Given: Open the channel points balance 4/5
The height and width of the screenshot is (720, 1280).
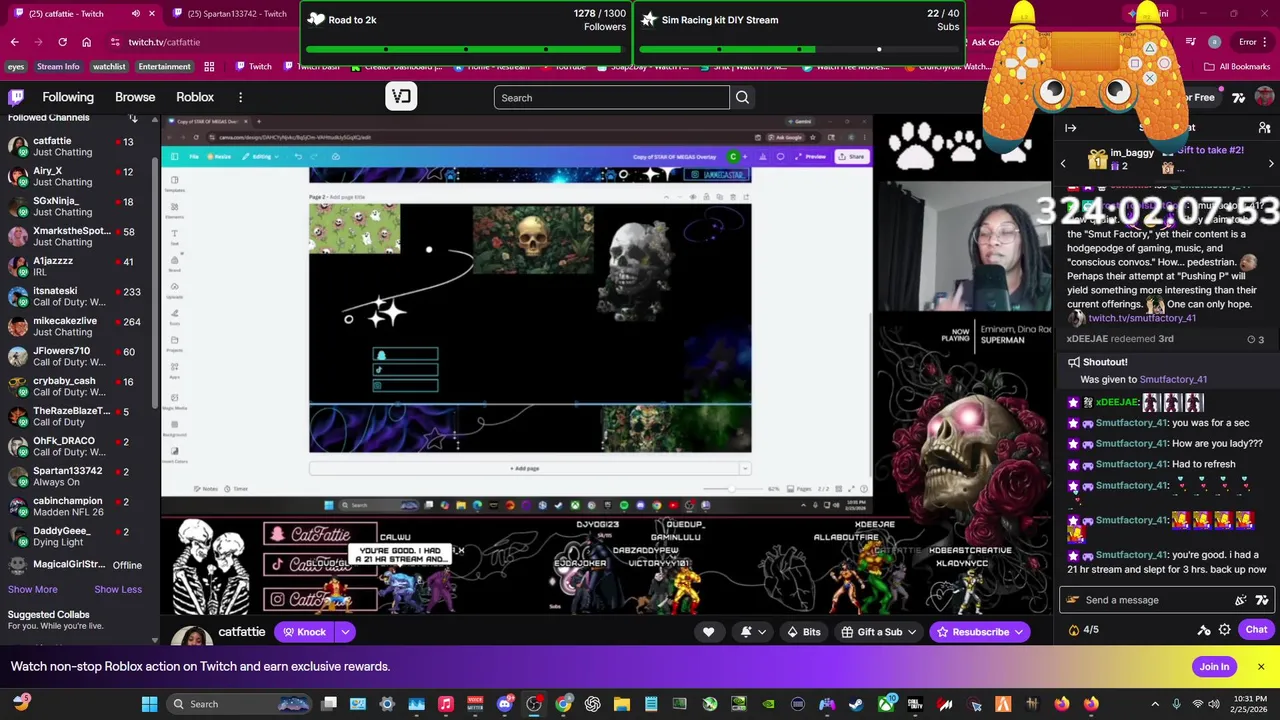Looking at the screenshot, I should [1084, 630].
